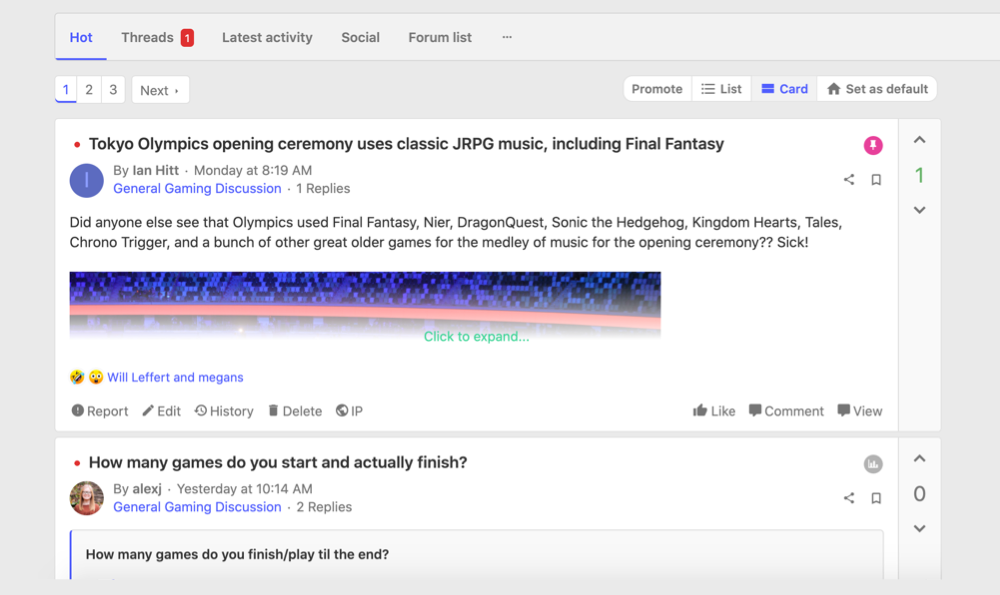
Task: Click the pink pinned thread icon
Action: (x=873, y=146)
